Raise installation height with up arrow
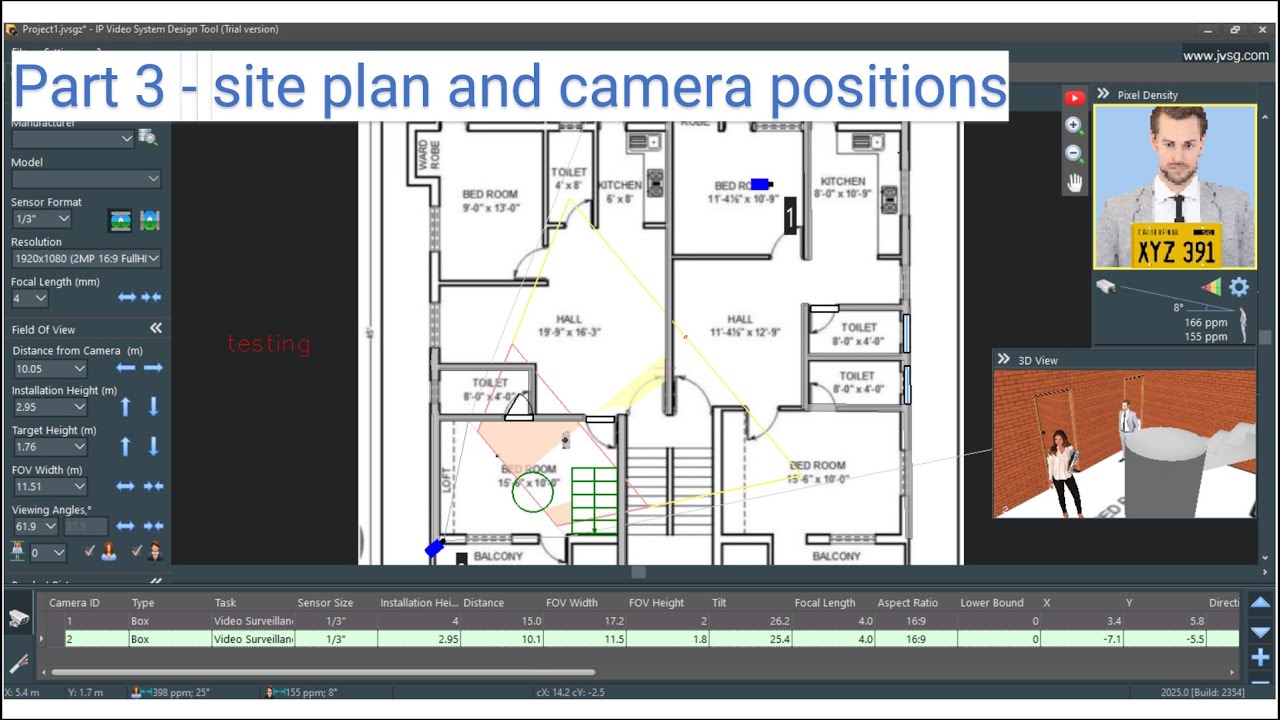 pos(125,406)
